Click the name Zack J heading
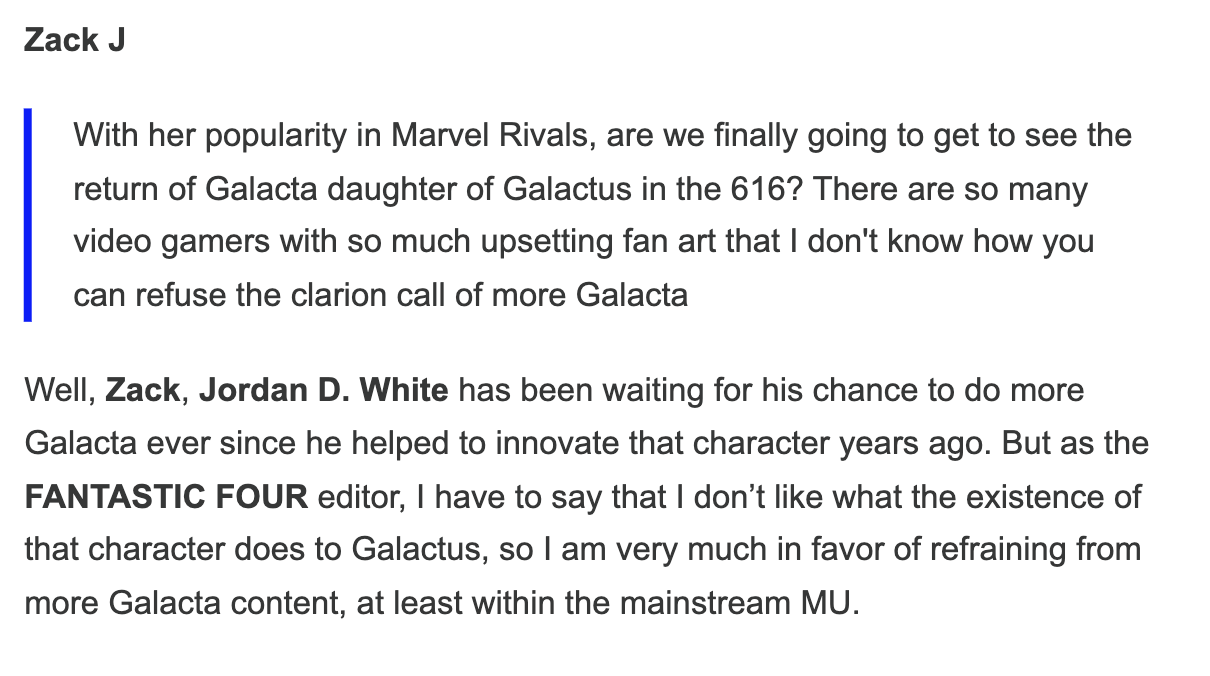1210x676 pixels. coord(75,41)
